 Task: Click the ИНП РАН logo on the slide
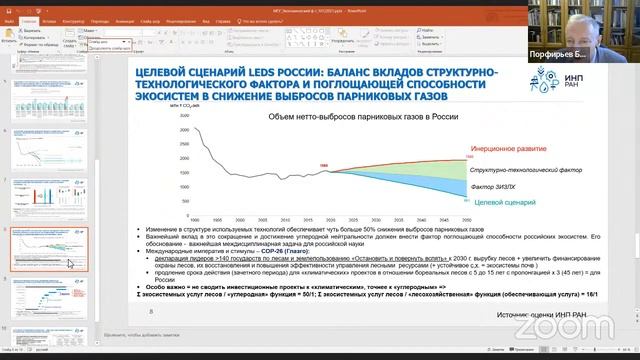click(556, 80)
